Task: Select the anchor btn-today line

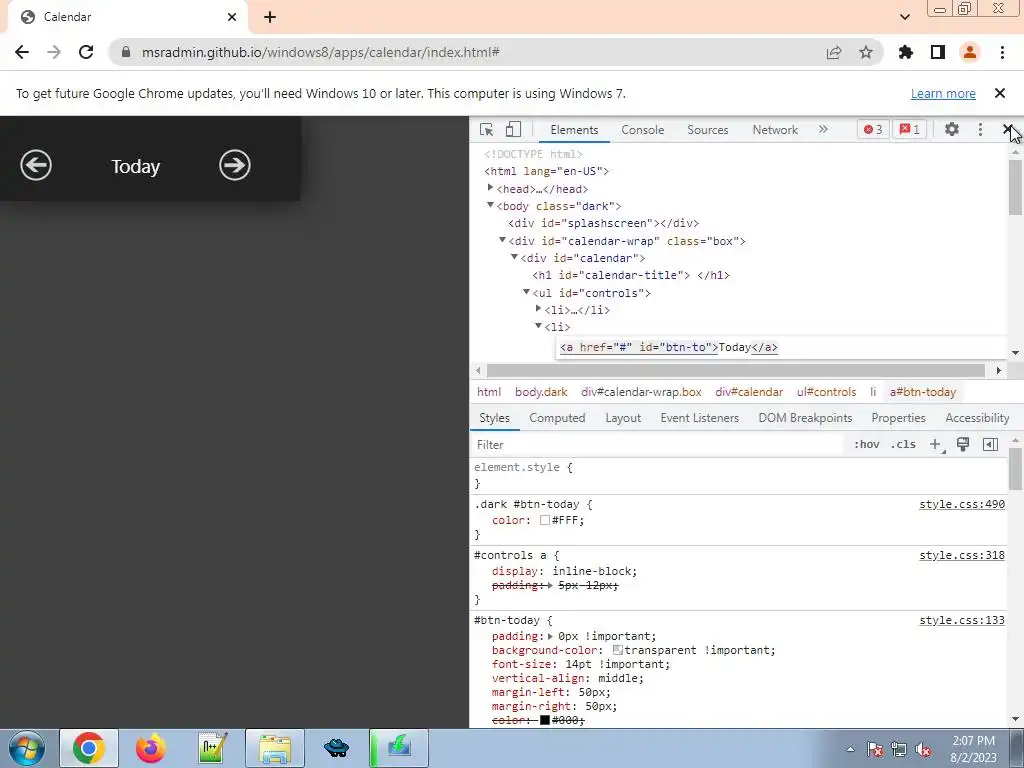Action: click(x=669, y=347)
